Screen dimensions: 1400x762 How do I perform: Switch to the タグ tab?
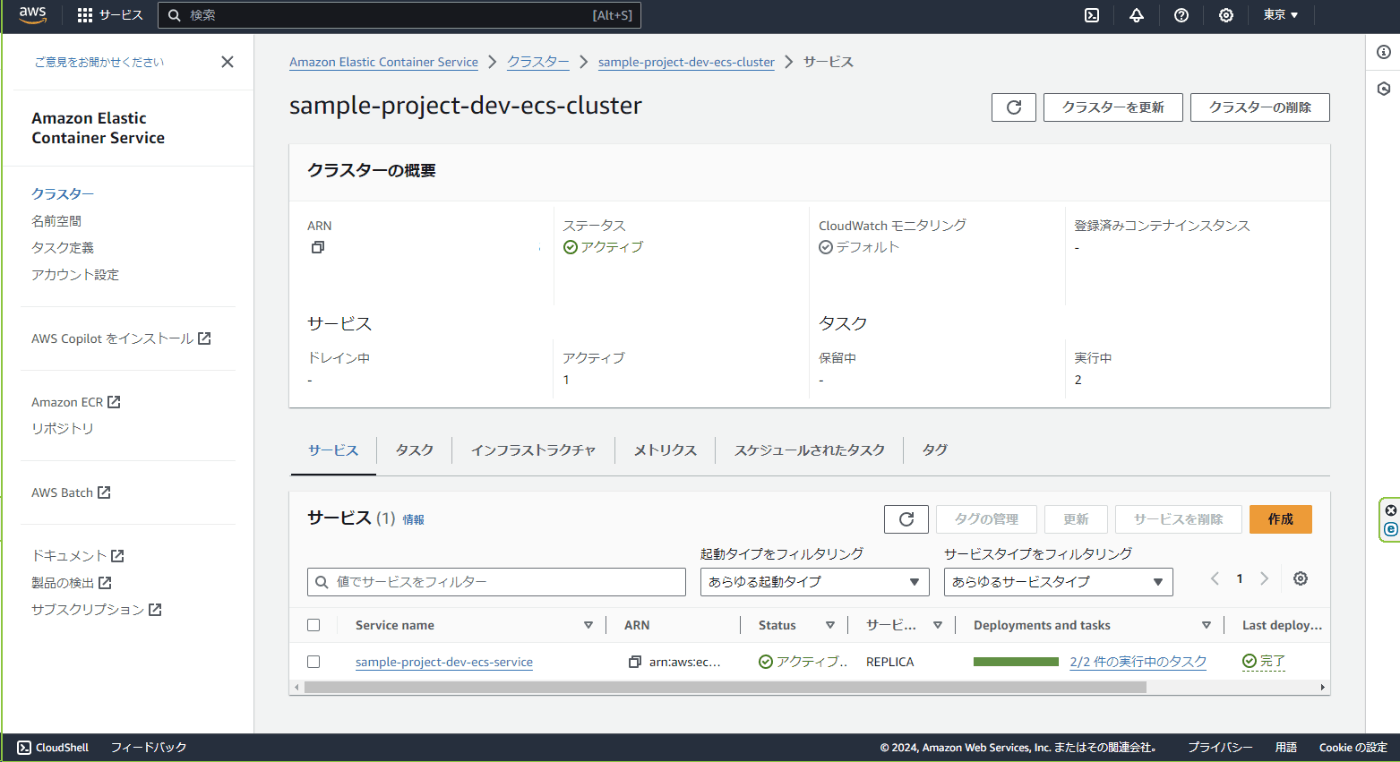[935, 450]
